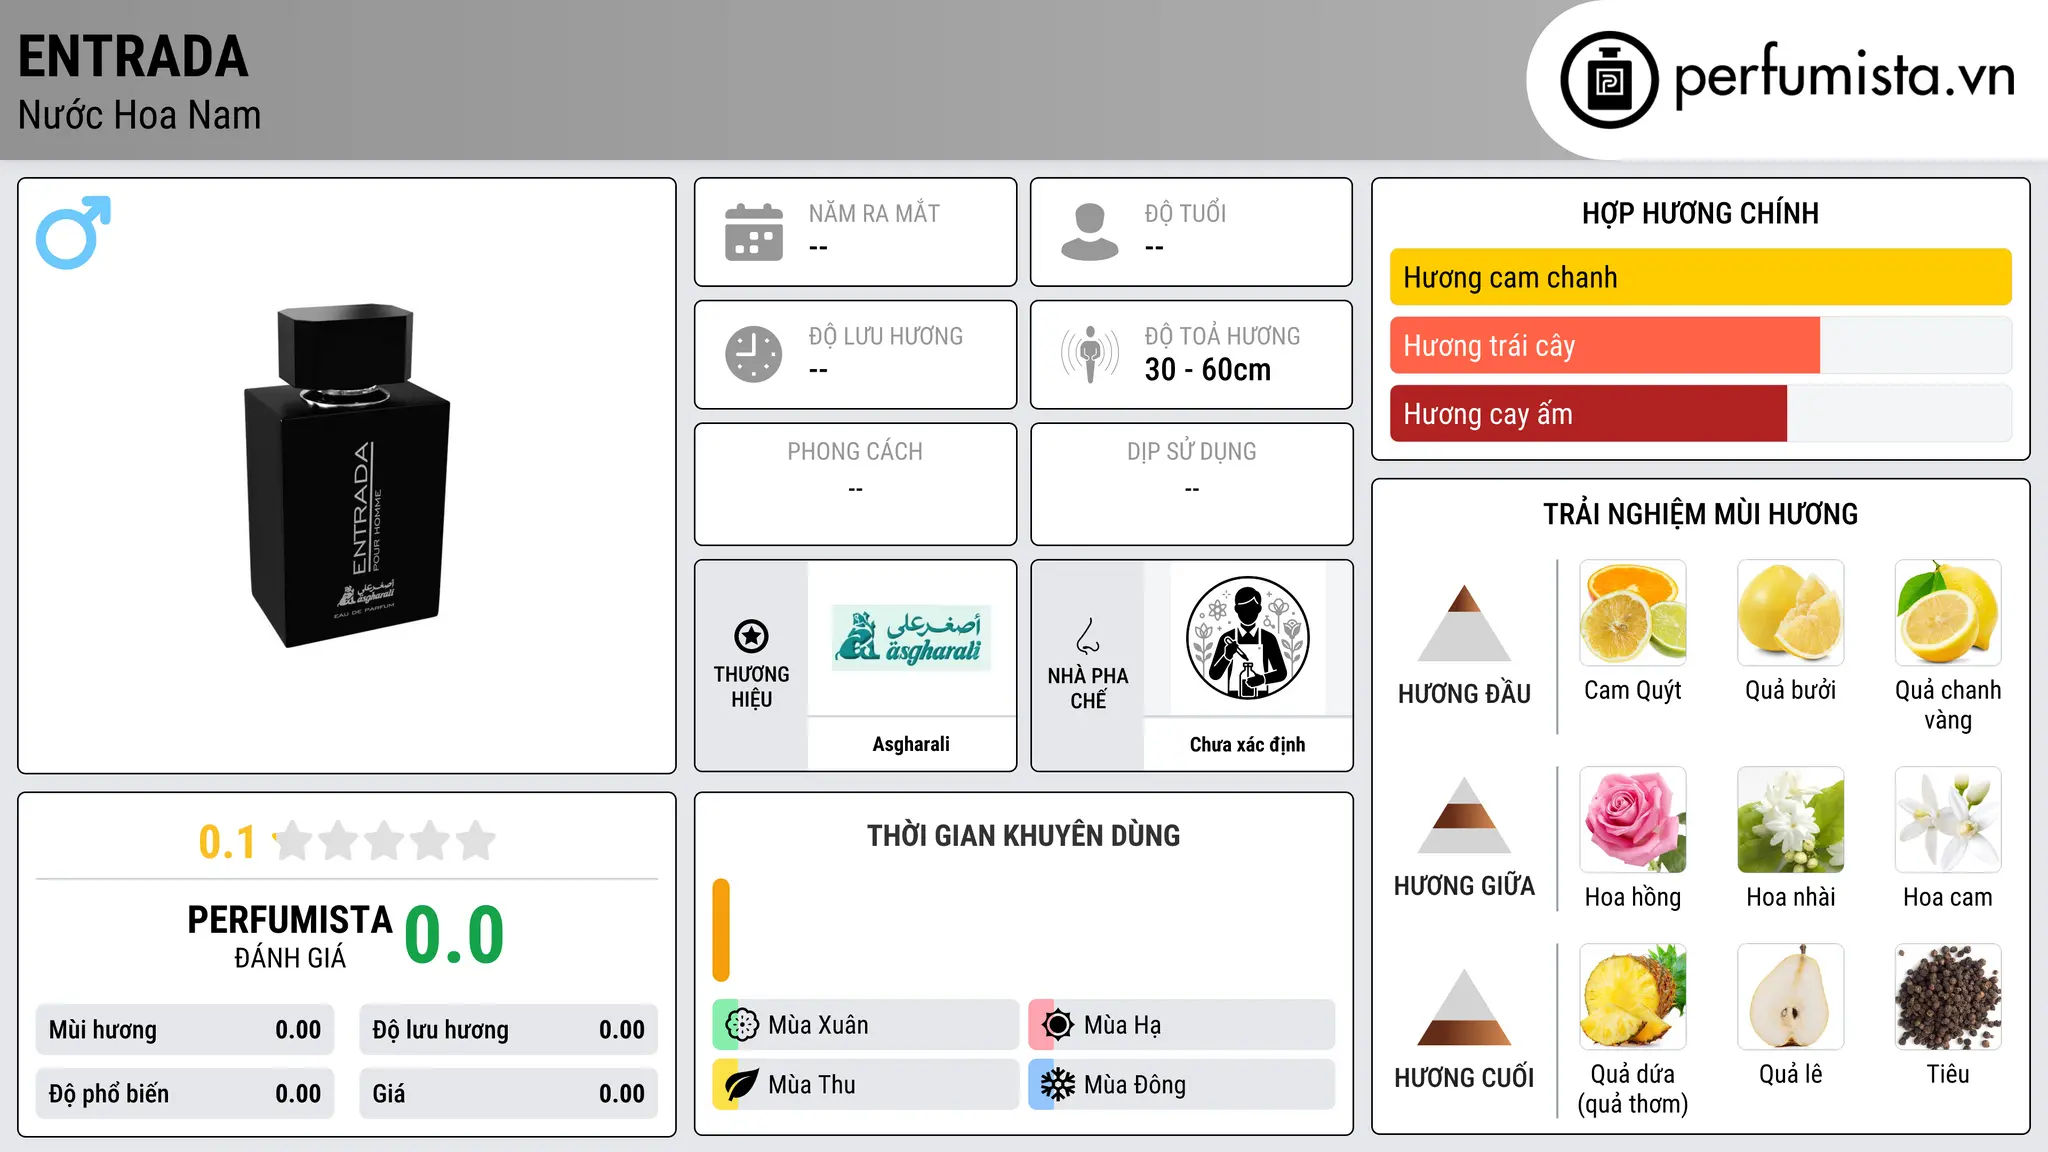Click the ENTRADA title heading
2048x1152 pixels.
[x=133, y=57]
